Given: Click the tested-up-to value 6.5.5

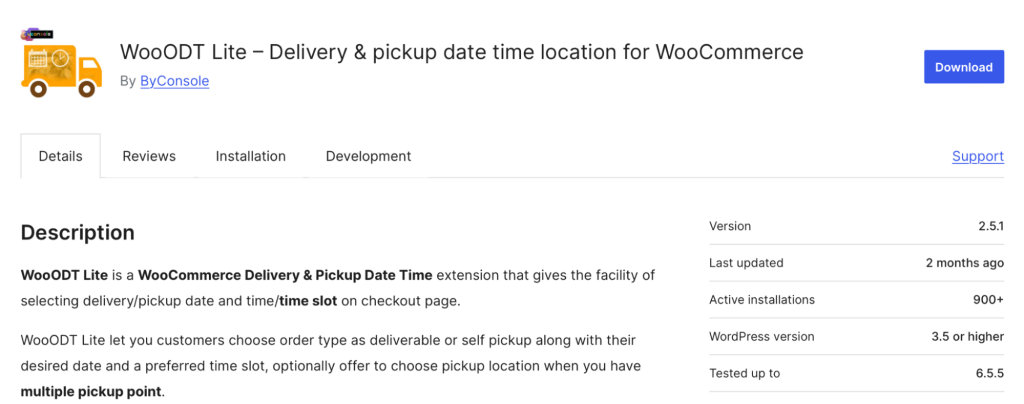Looking at the screenshot, I should (x=985, y=373).
